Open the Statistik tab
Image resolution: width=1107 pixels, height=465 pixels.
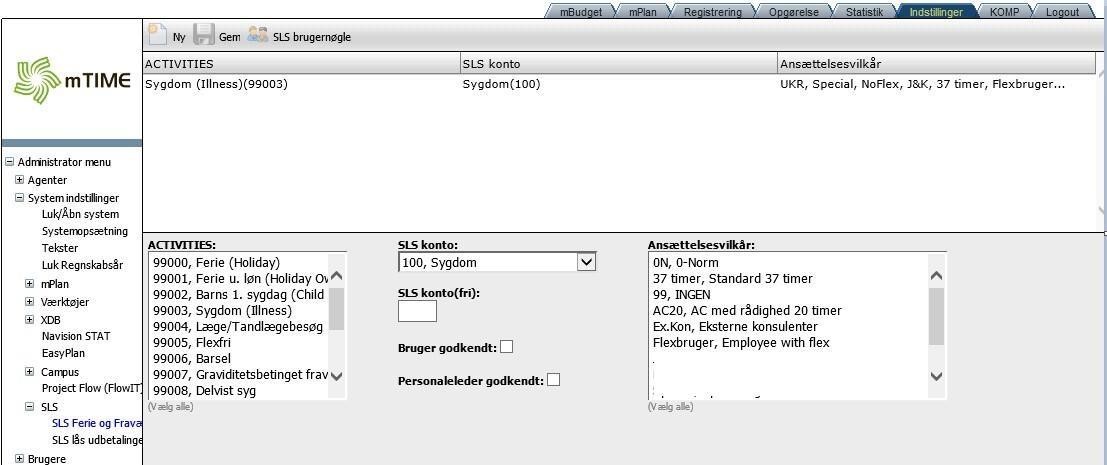click(864, 12)
